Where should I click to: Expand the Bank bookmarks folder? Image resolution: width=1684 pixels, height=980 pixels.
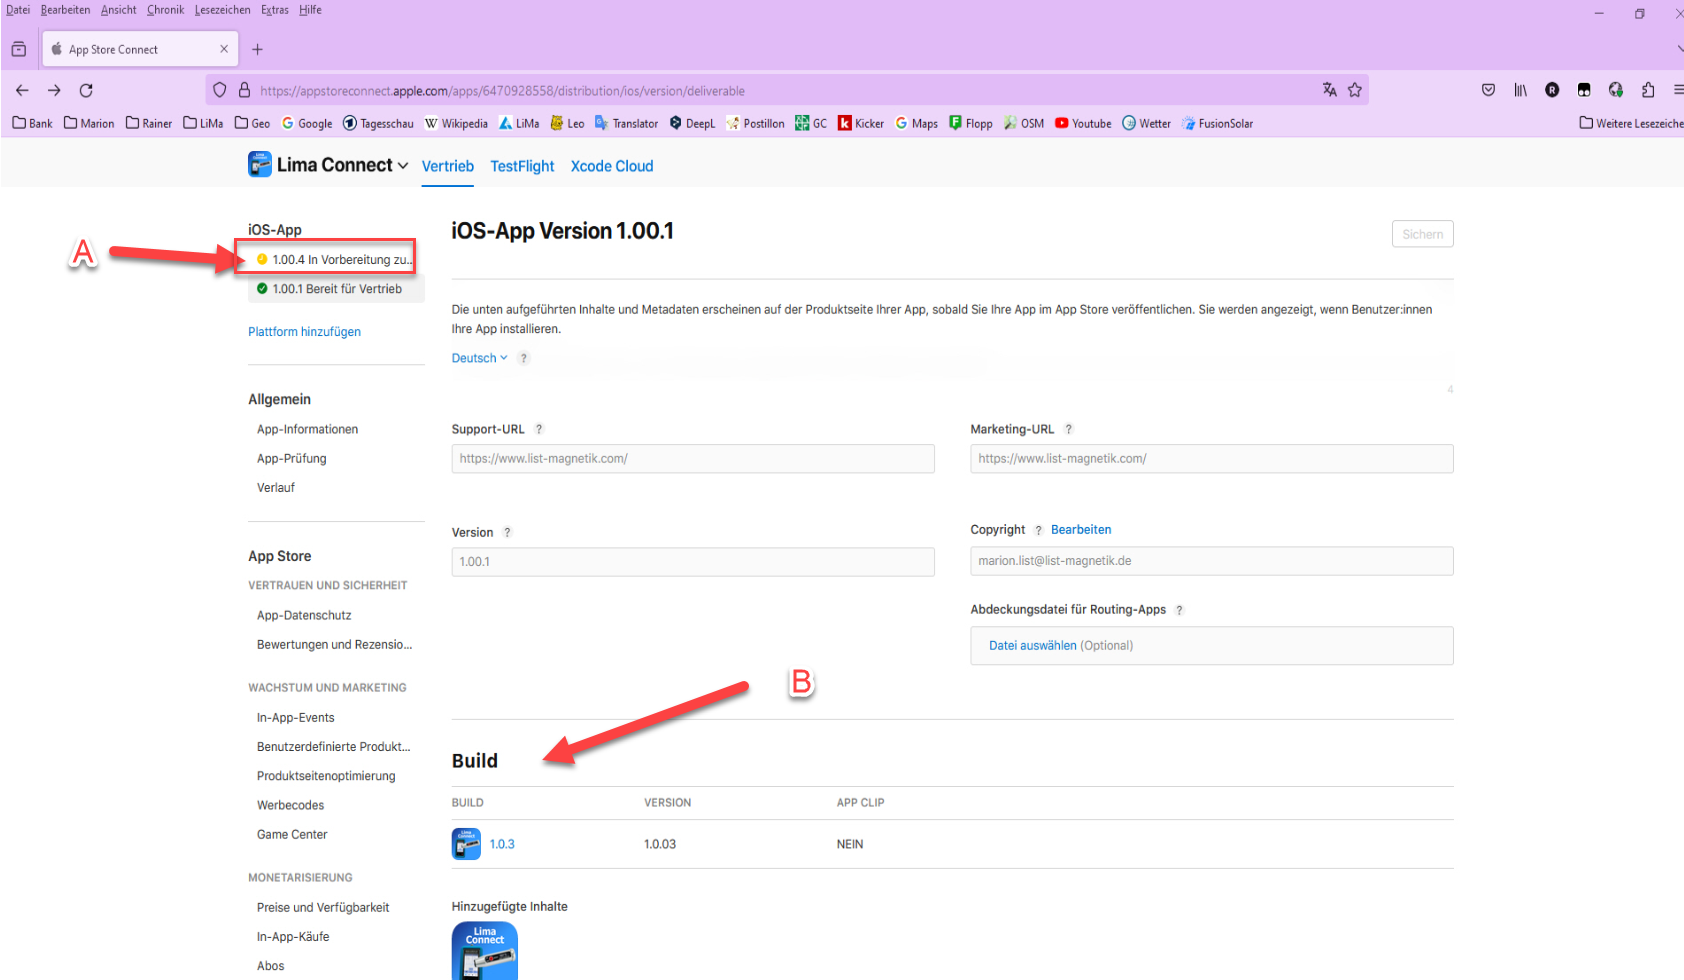pyautogui.click(x=33, y=123)
